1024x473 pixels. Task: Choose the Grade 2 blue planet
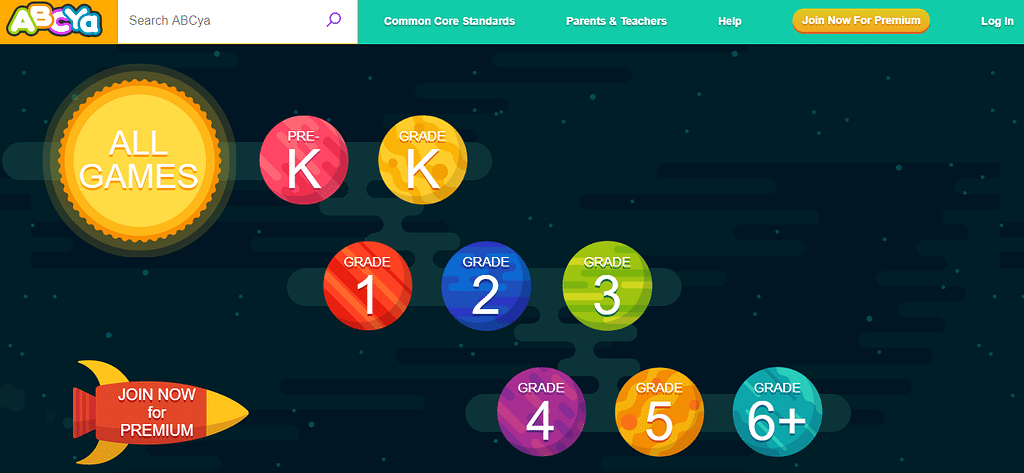486,285
